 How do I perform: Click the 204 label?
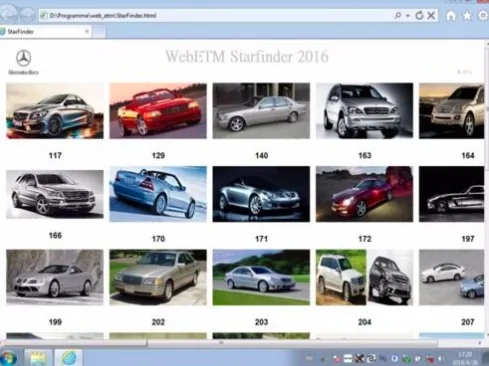pyautogui.click(x=365, y=322)
